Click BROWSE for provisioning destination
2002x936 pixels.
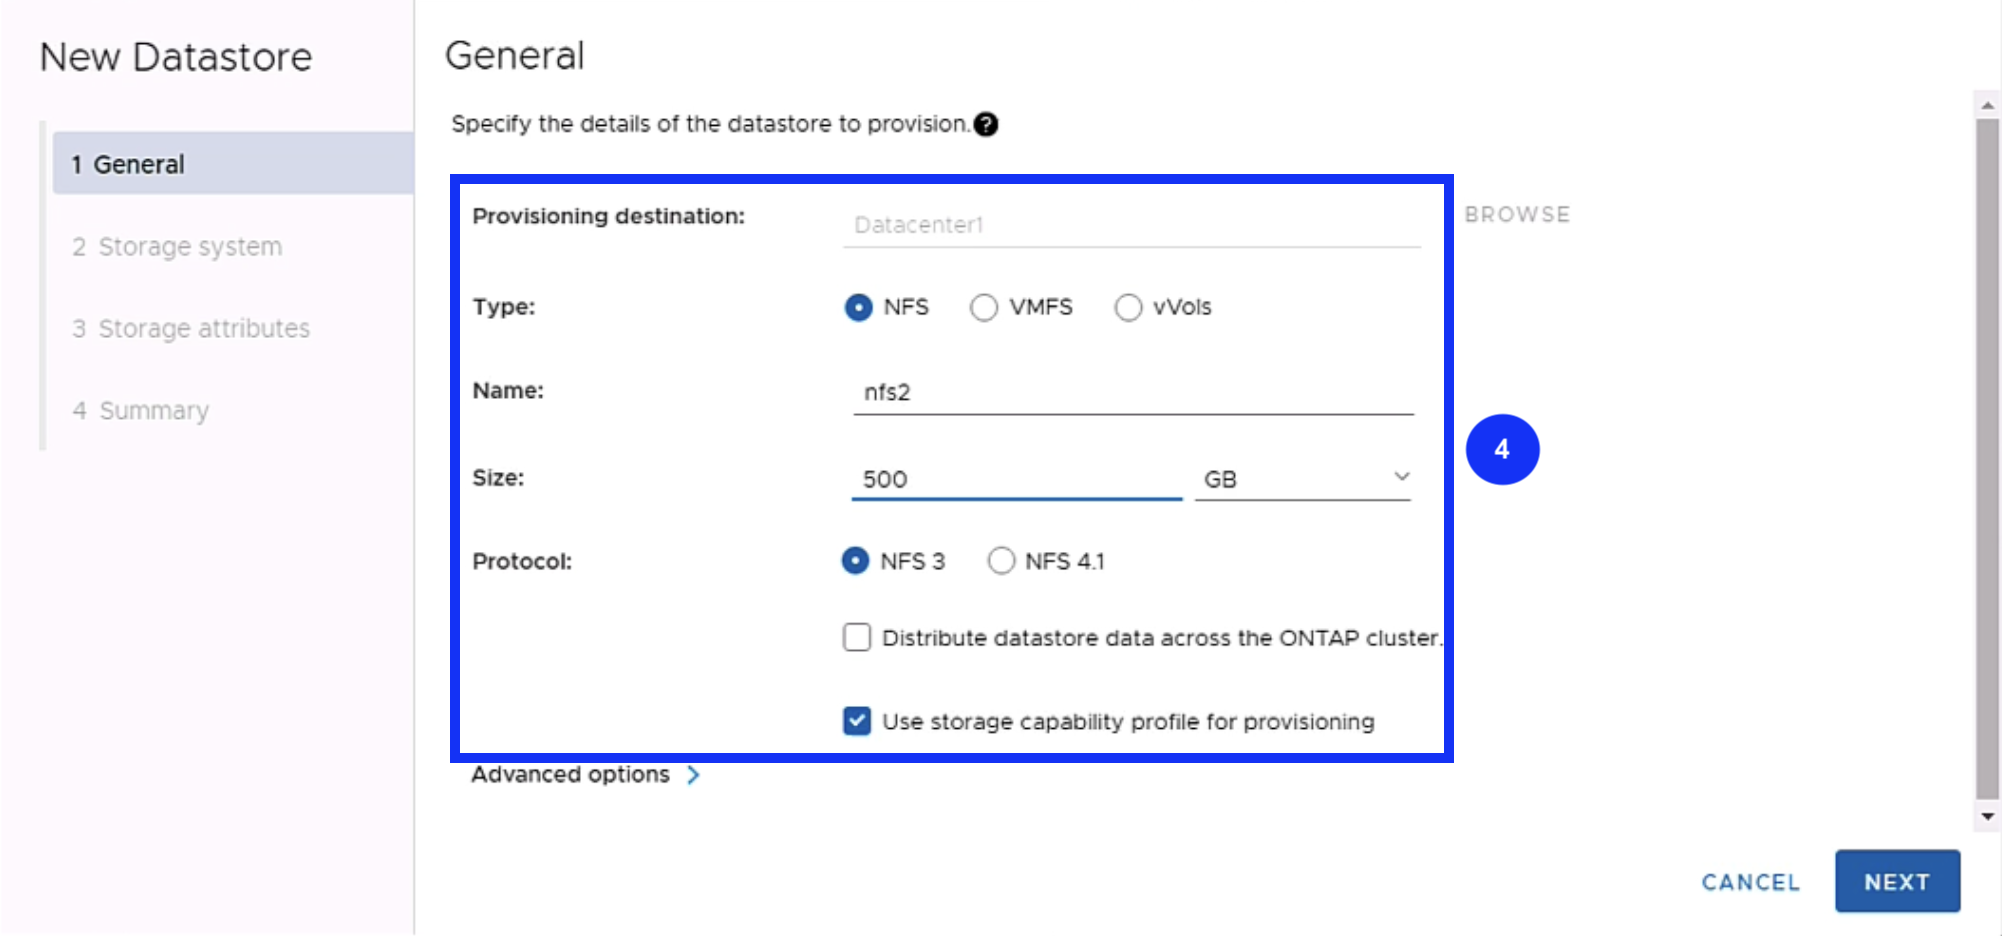coord(1517,215)
